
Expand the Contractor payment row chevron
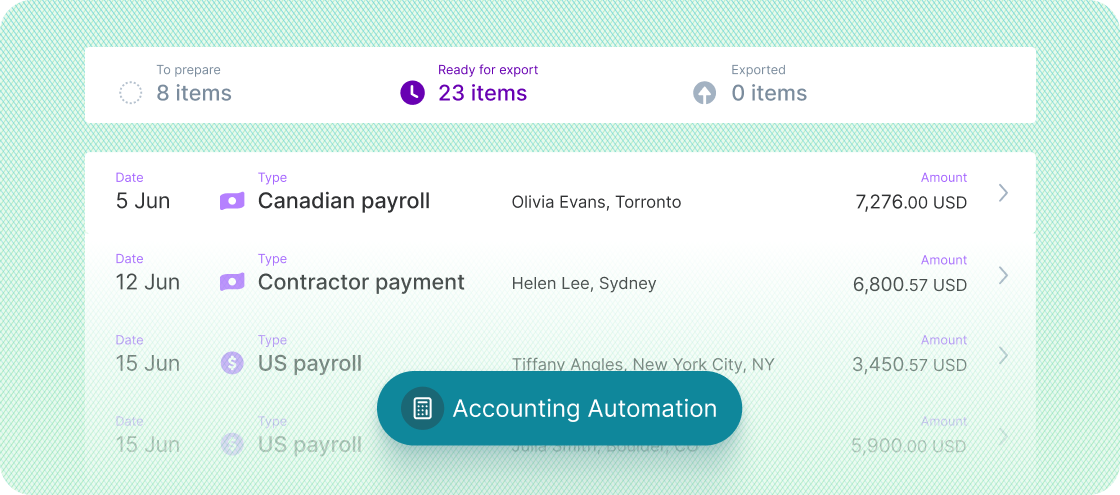click(1004, 274)
